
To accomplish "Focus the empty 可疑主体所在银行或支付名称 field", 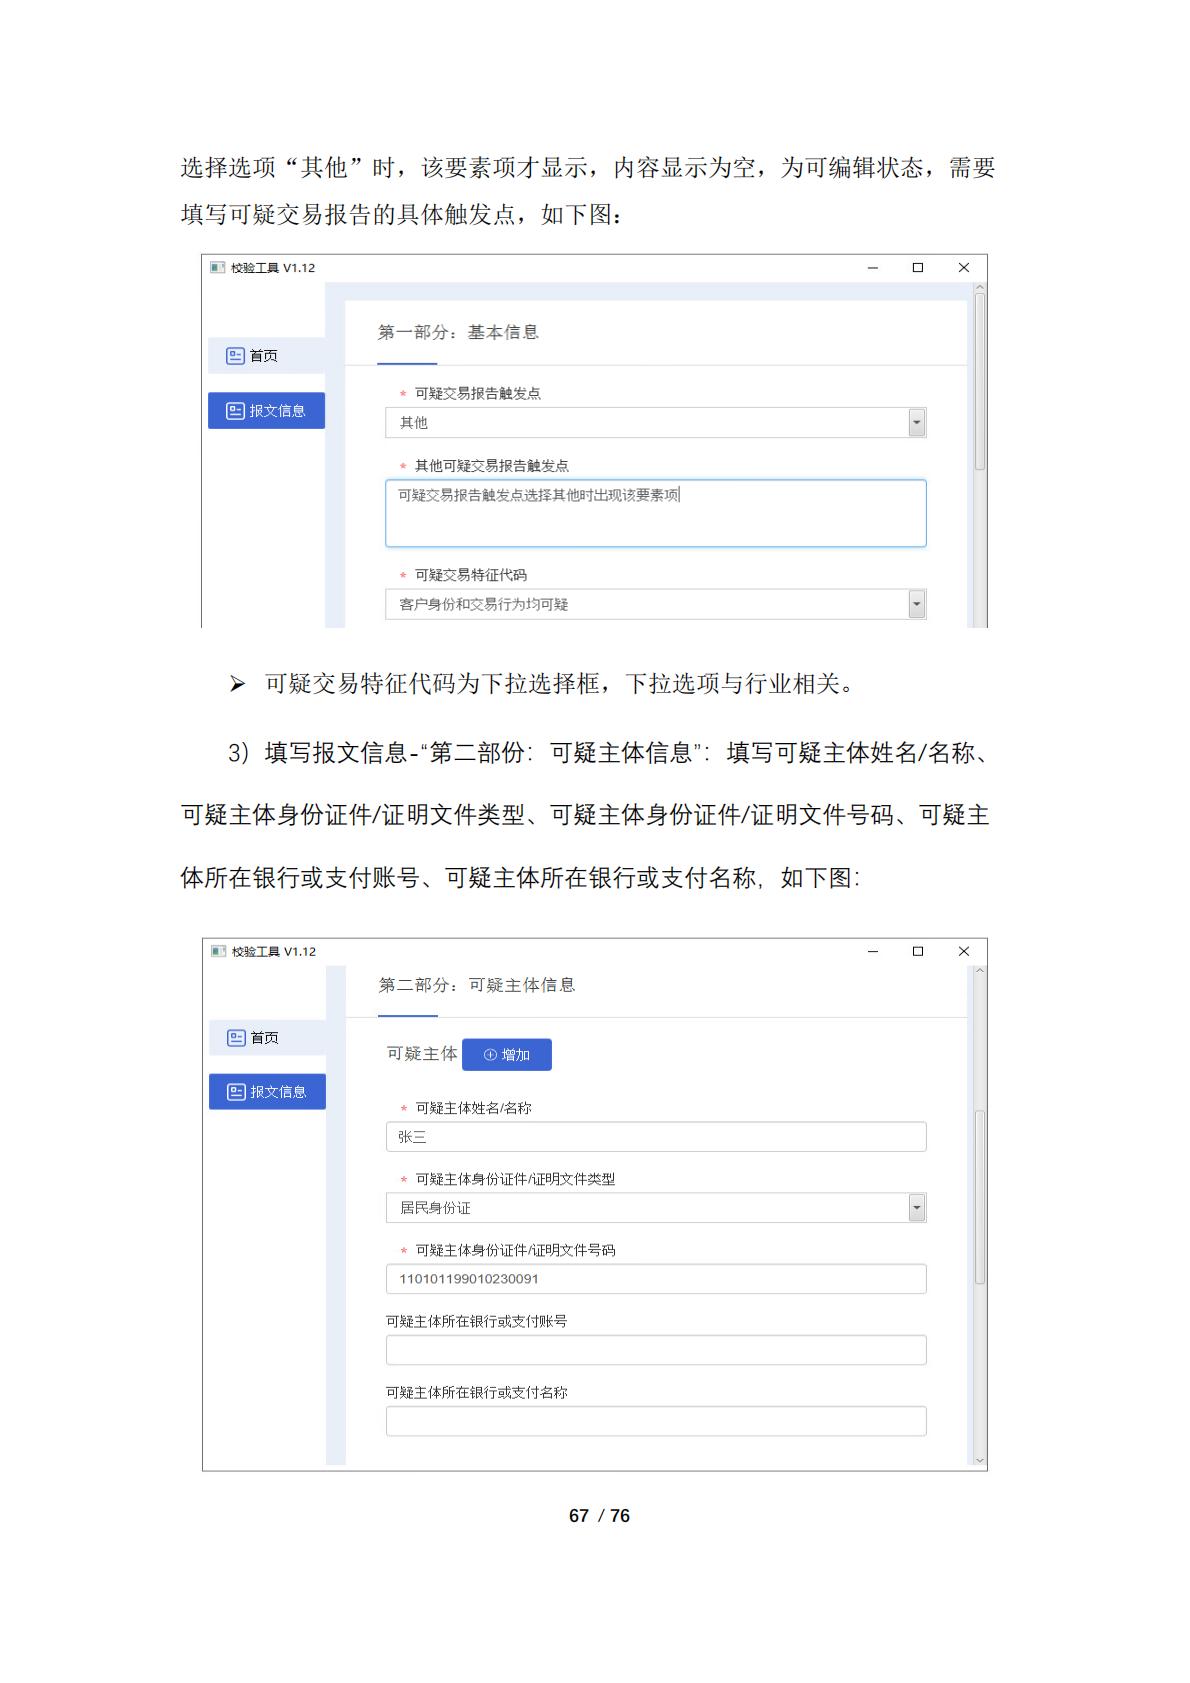I will (655, 1421).
